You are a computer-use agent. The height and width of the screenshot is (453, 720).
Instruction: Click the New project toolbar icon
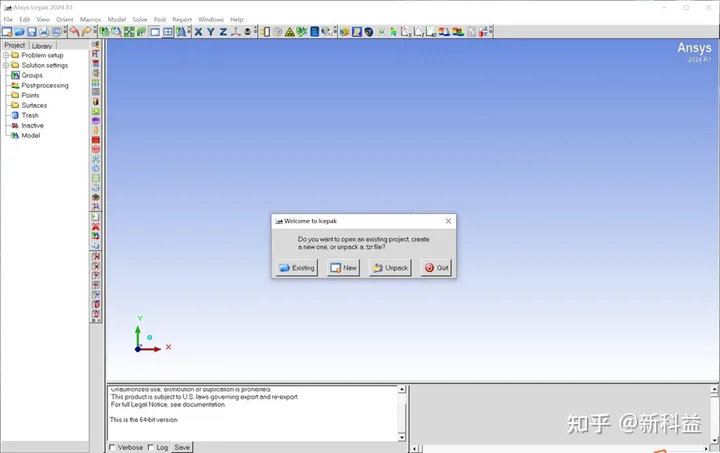pyautogui.click(x=7, y=32)
